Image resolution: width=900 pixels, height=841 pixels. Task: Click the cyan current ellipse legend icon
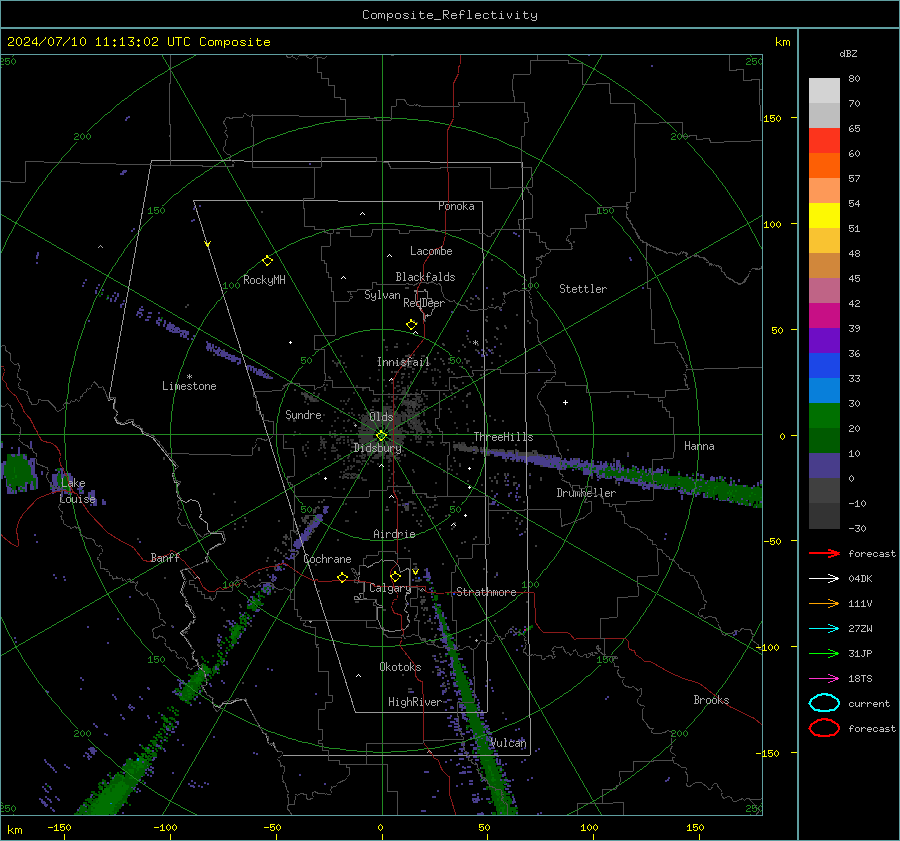click(x=824, y=703)
